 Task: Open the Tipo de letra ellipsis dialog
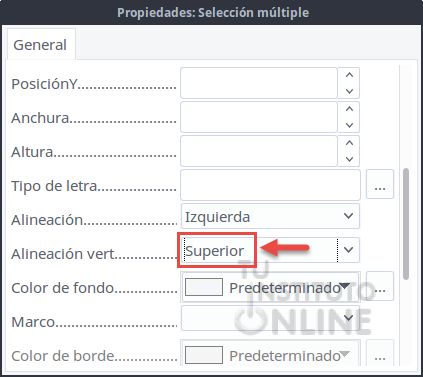coord(380,184)
